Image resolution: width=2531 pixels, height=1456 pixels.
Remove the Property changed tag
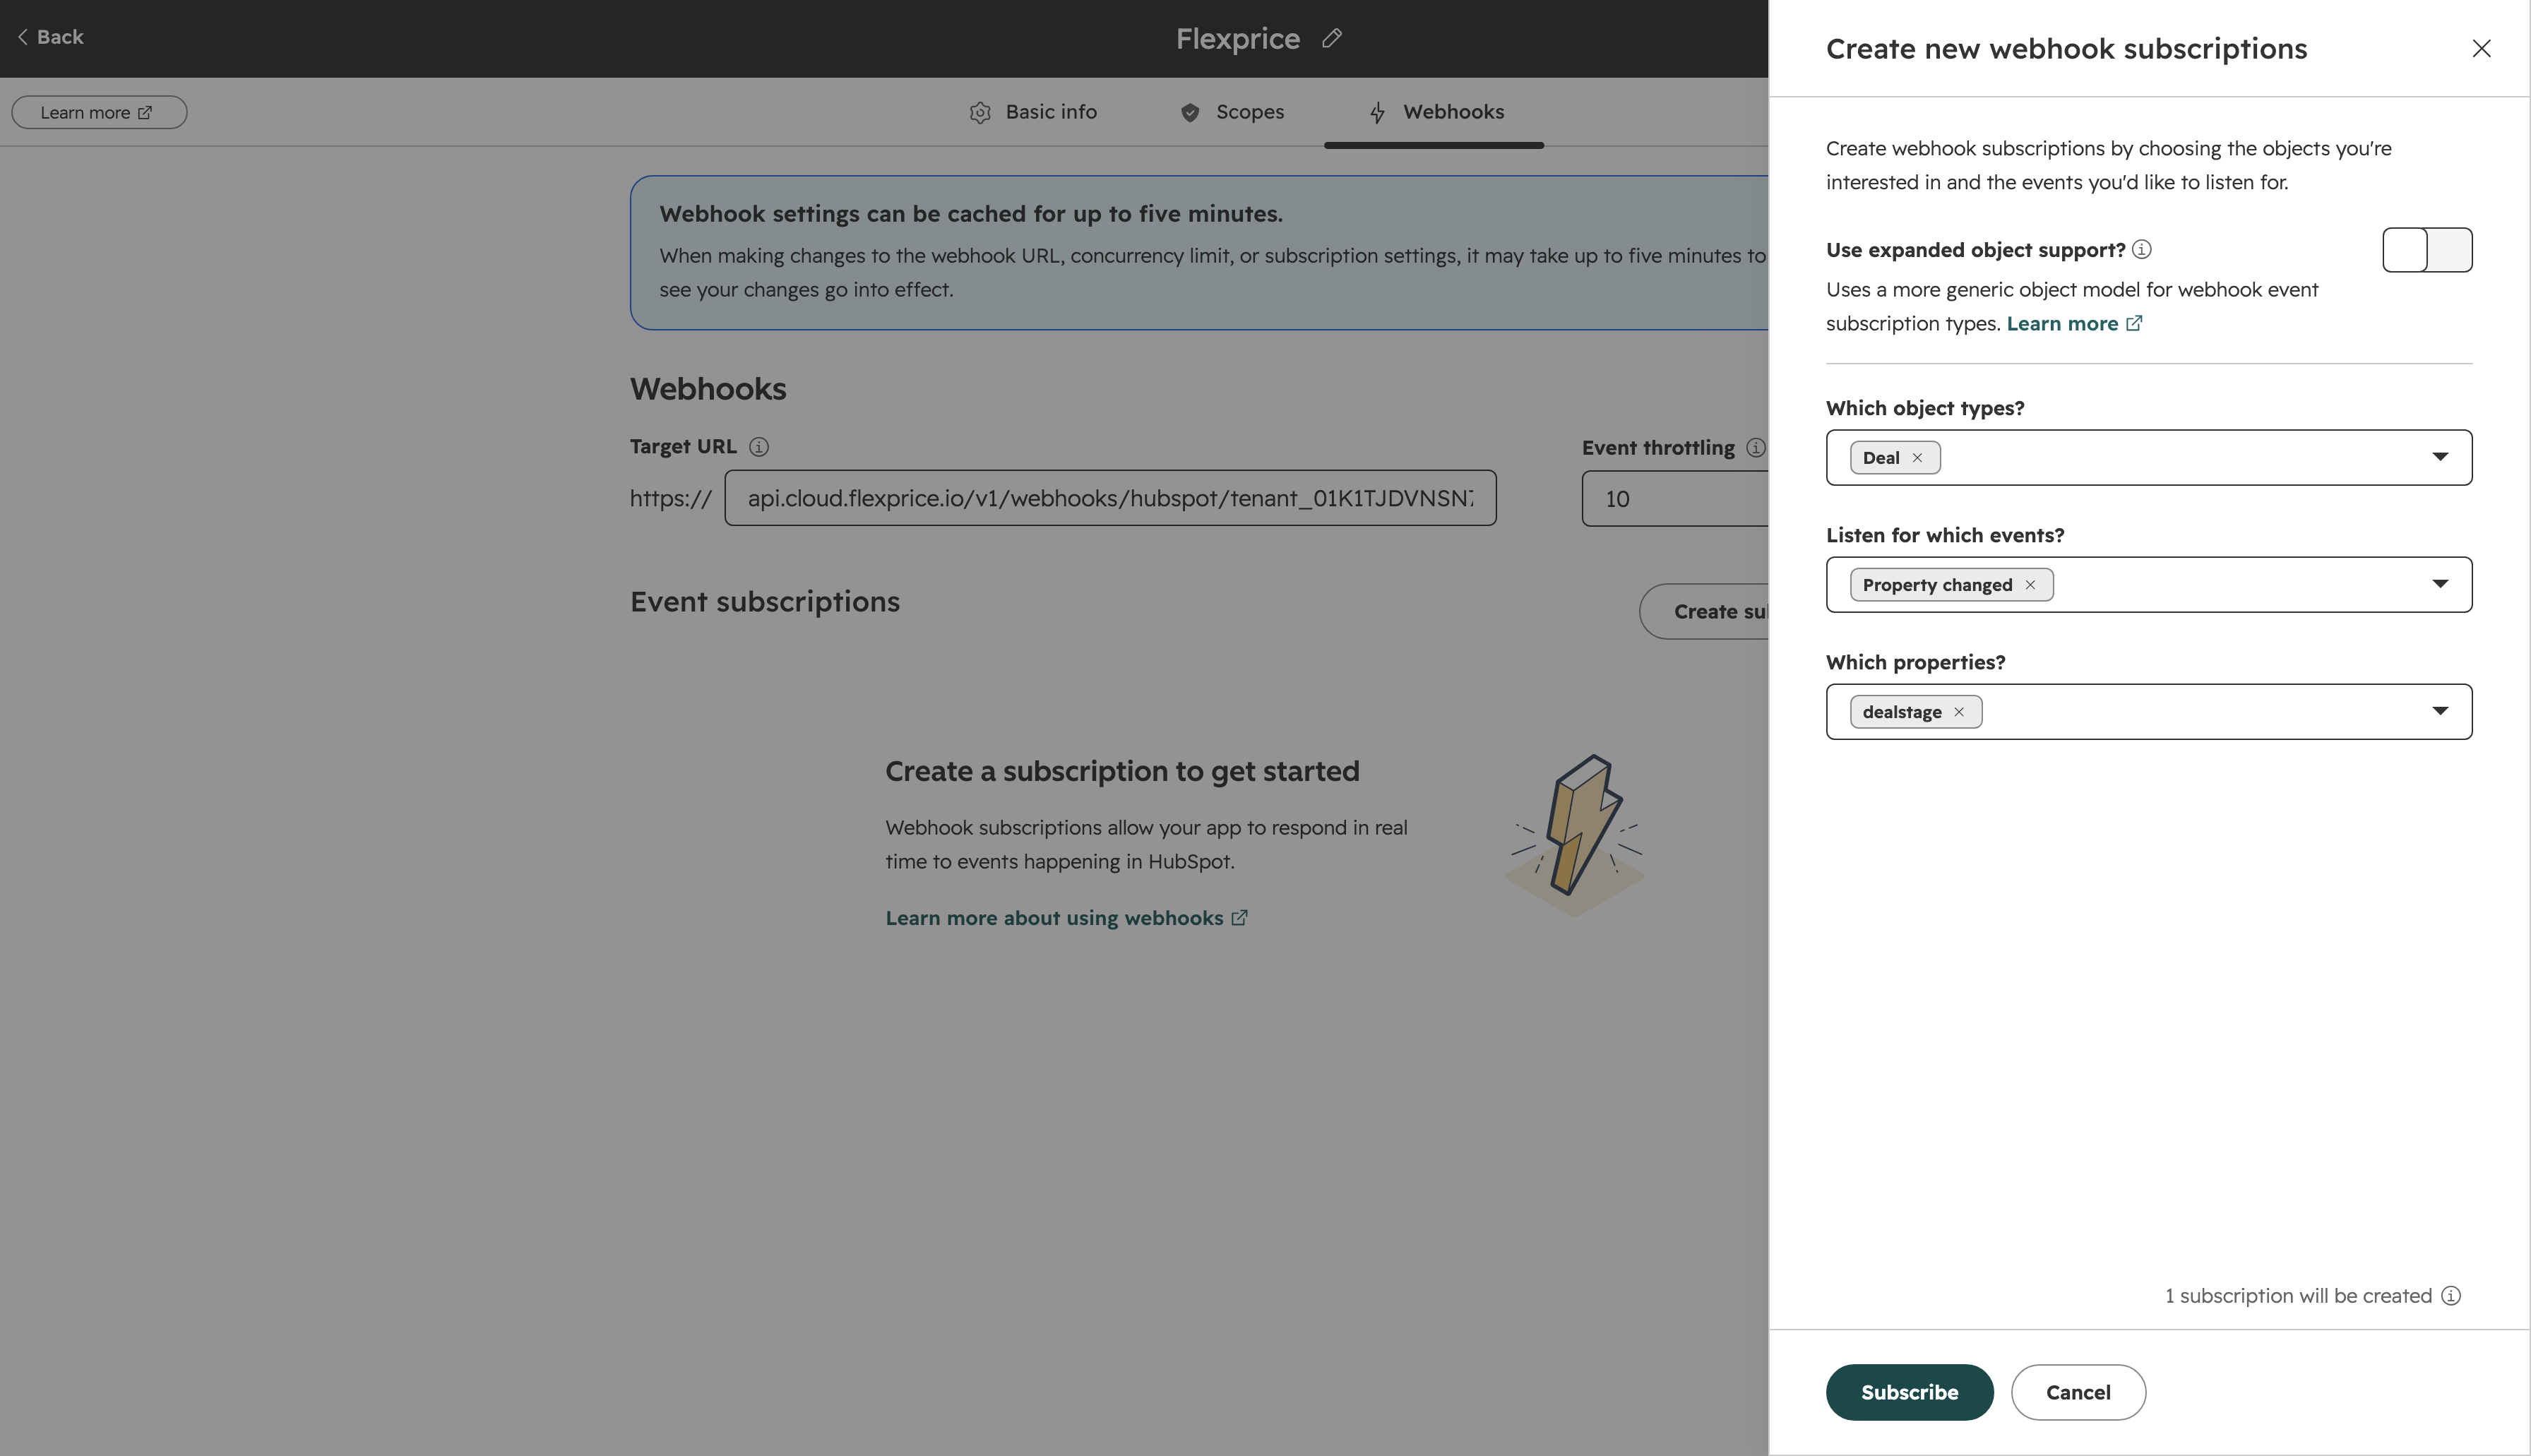(2030, 585)
